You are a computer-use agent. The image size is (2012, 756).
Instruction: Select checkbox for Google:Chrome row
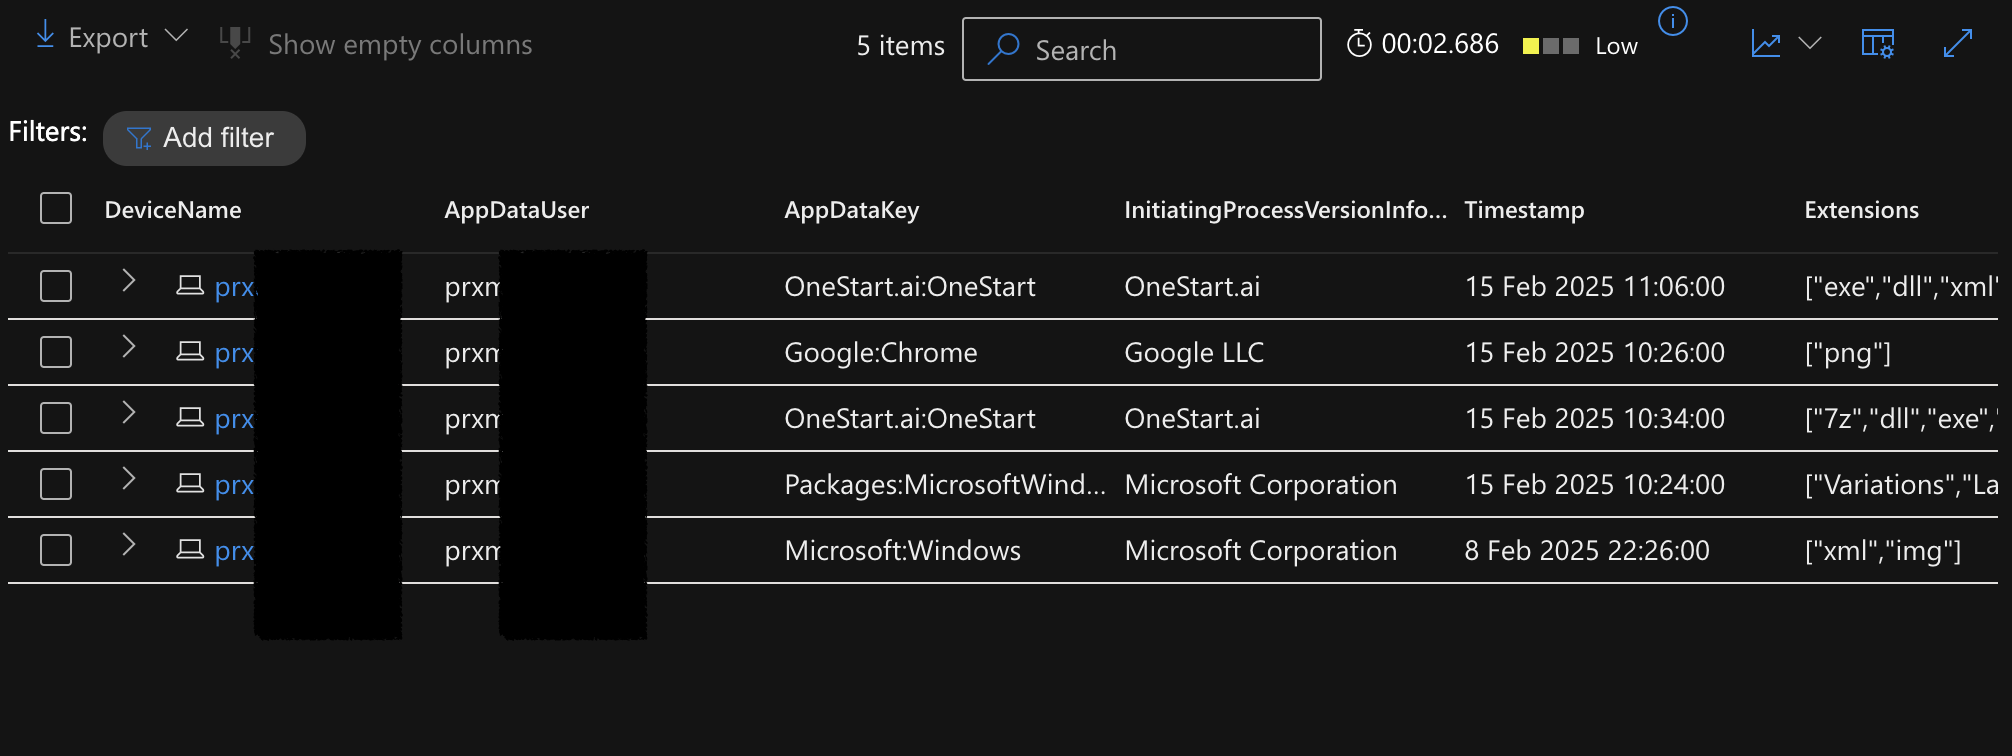[56, 352]
